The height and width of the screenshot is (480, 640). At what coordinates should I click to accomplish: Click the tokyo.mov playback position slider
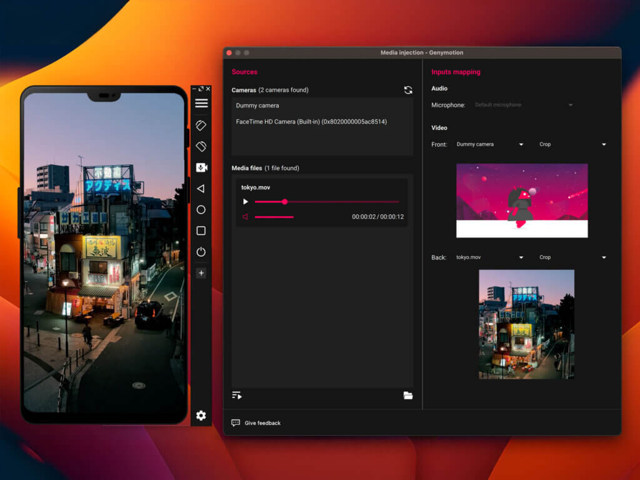pos(327,202)
